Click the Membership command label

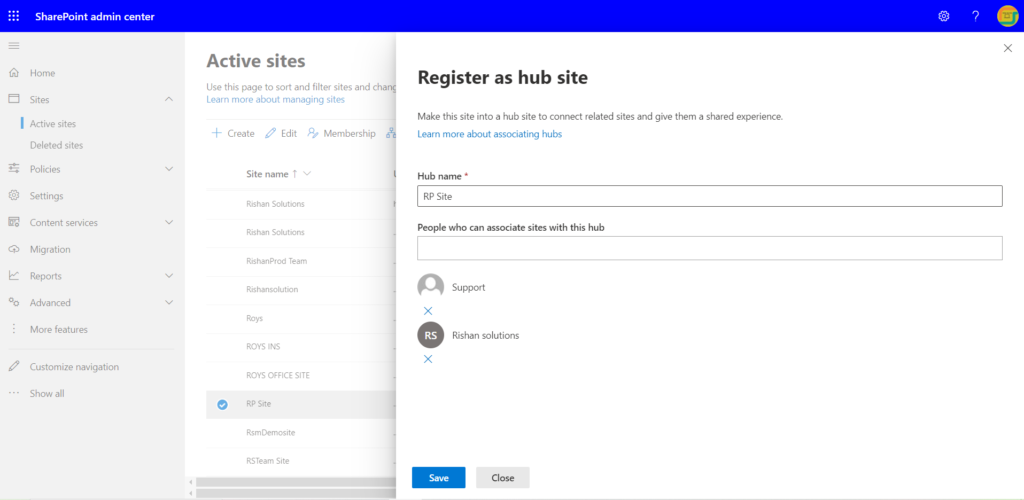click(x=349, y=133)
